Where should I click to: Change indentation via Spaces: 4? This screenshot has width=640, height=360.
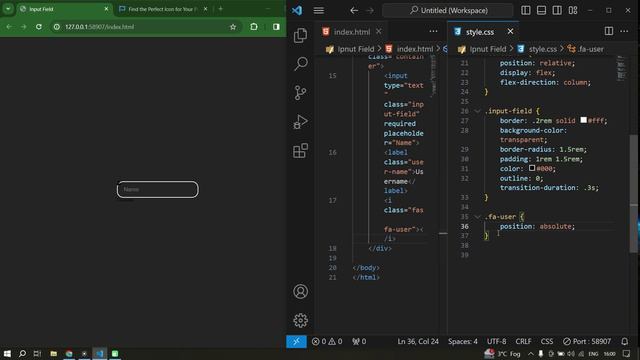pyautogui.click(x=462, y=341)
